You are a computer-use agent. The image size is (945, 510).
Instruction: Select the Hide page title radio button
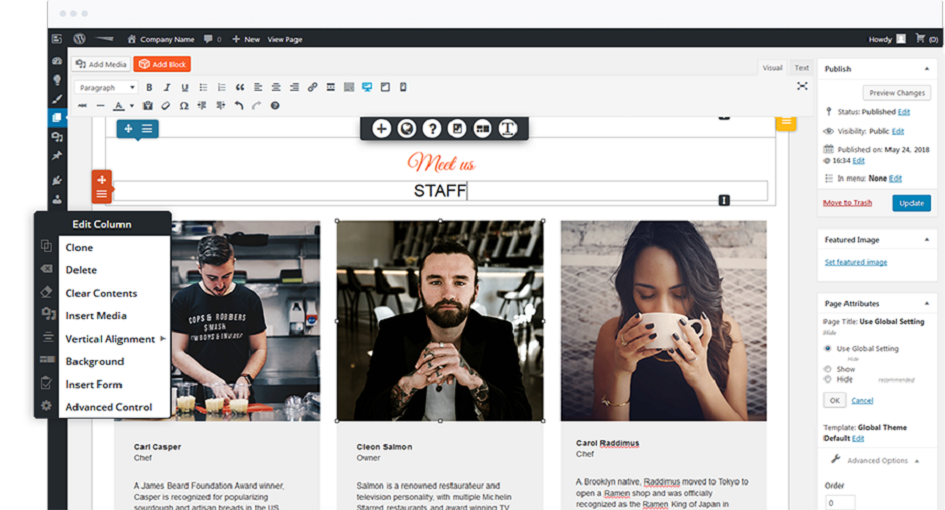click(x=827, y=380)
